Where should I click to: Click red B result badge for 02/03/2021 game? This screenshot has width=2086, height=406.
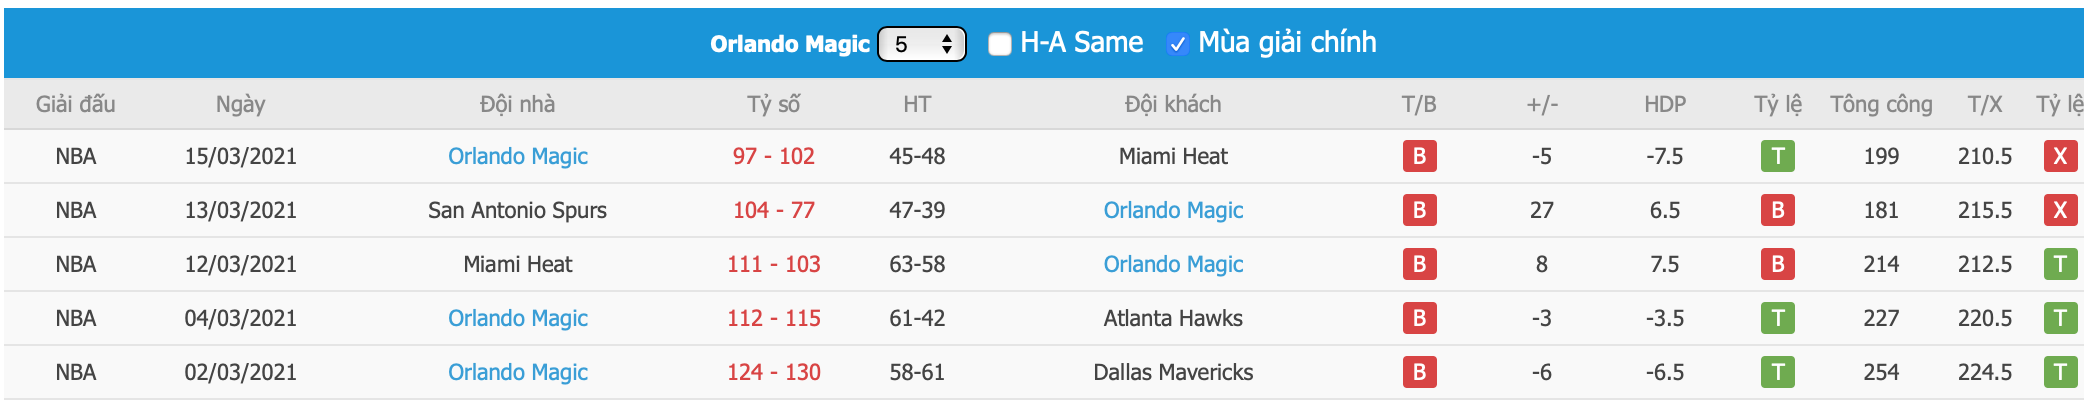pyautogui.click(x=1419, y=372)
